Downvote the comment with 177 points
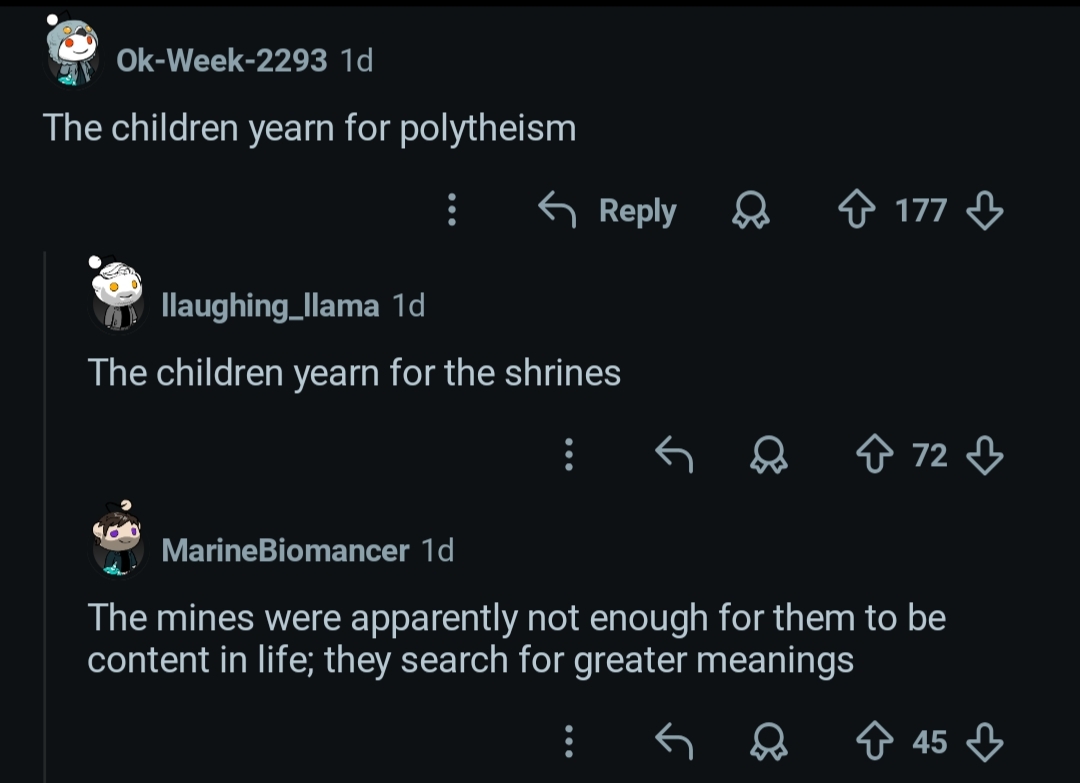This screenshot has width=1080, height=783. tap(985, 210)
